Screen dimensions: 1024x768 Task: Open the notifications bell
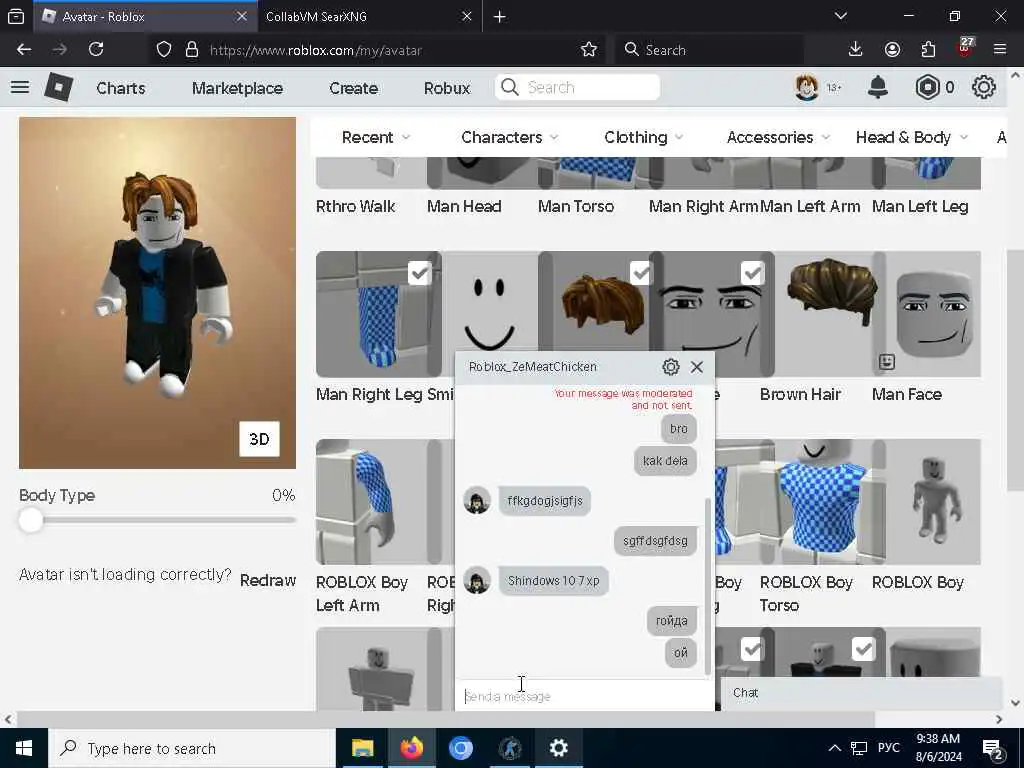coord(878,87)
